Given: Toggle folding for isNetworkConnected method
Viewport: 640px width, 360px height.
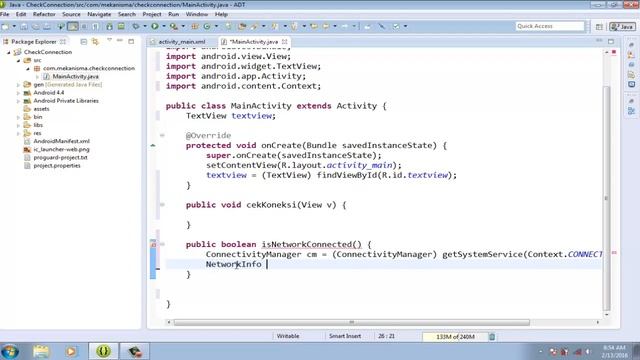Looking at the screenshot, I should click(x=162, y=244).
